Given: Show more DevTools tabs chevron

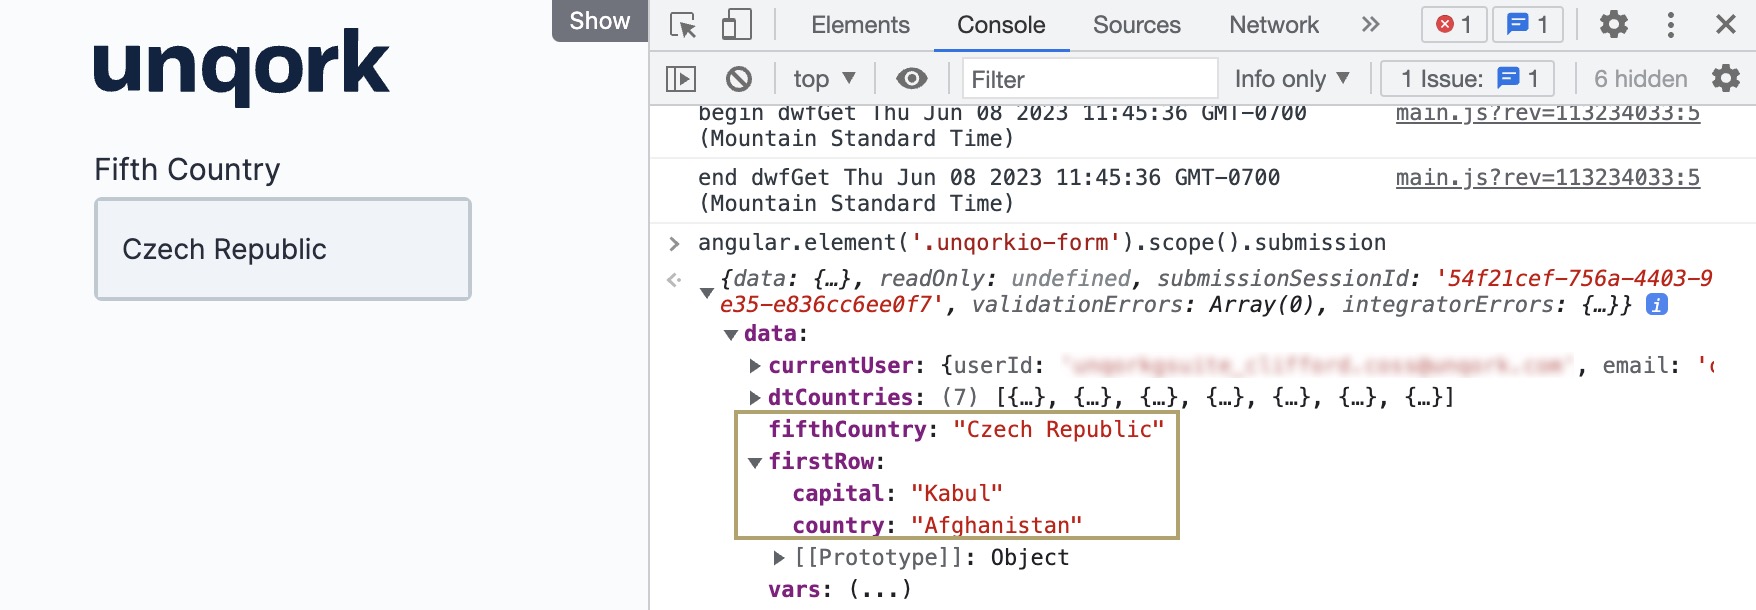Looking at the screenshot, I should click(1370, 24).
